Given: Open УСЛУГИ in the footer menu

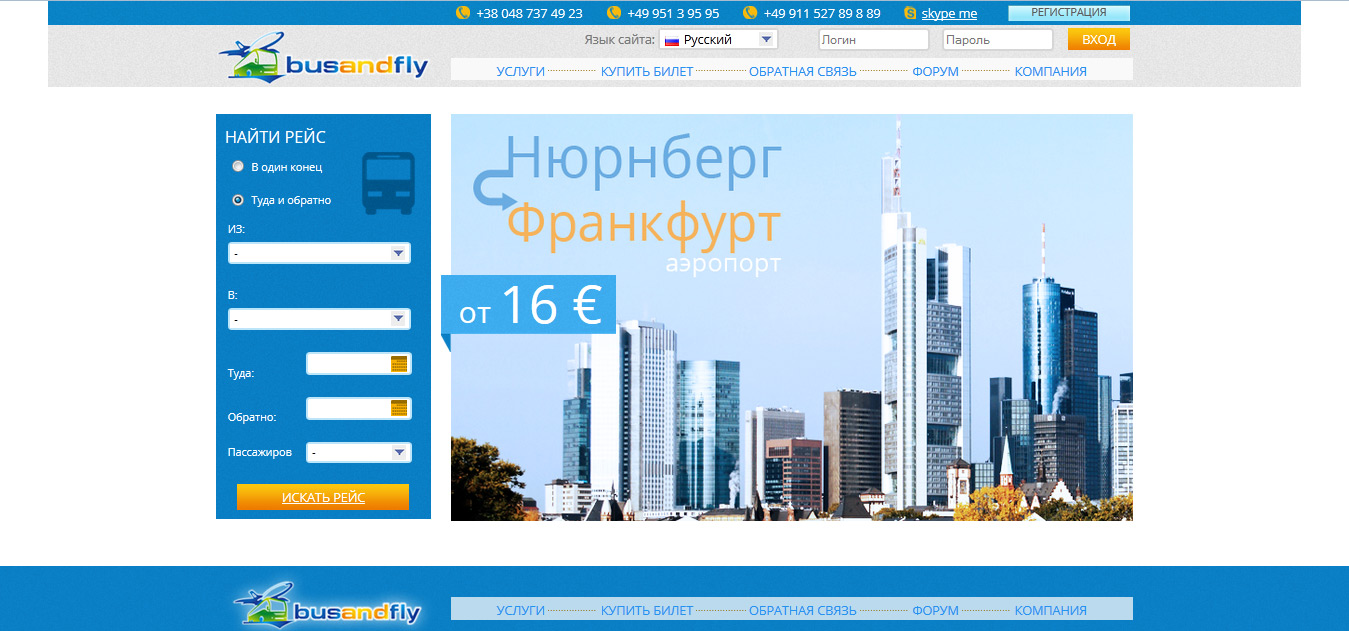Looking at the screenshot, I should click(520, 610).
